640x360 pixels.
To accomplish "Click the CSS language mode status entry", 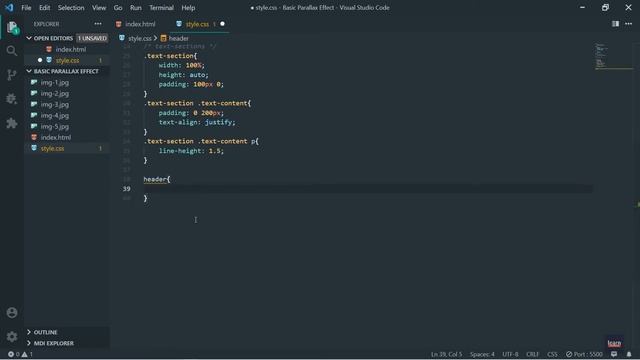I will 552,354.
